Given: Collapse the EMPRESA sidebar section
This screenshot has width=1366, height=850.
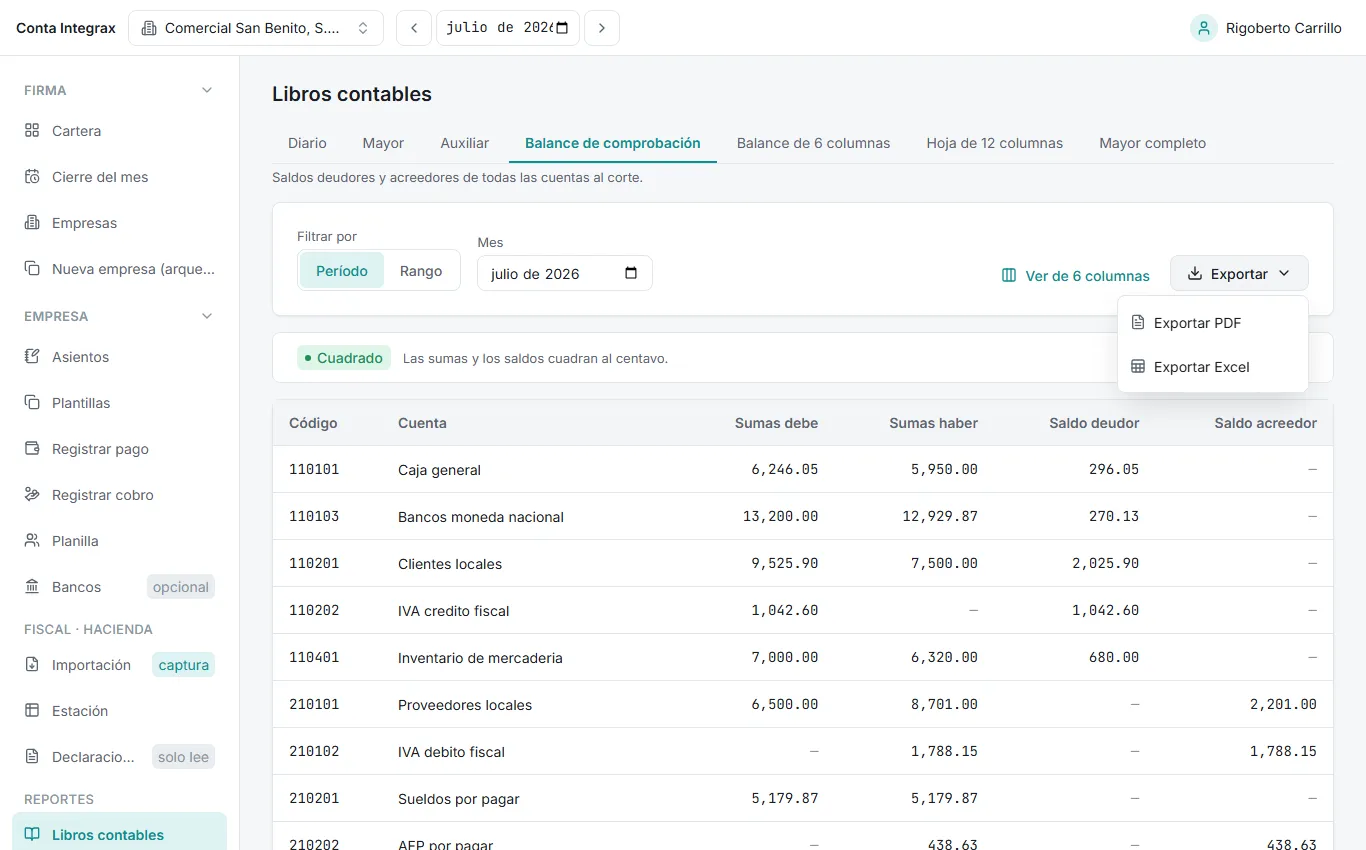Looking at the screenshot, I should [x=207, y=316].
